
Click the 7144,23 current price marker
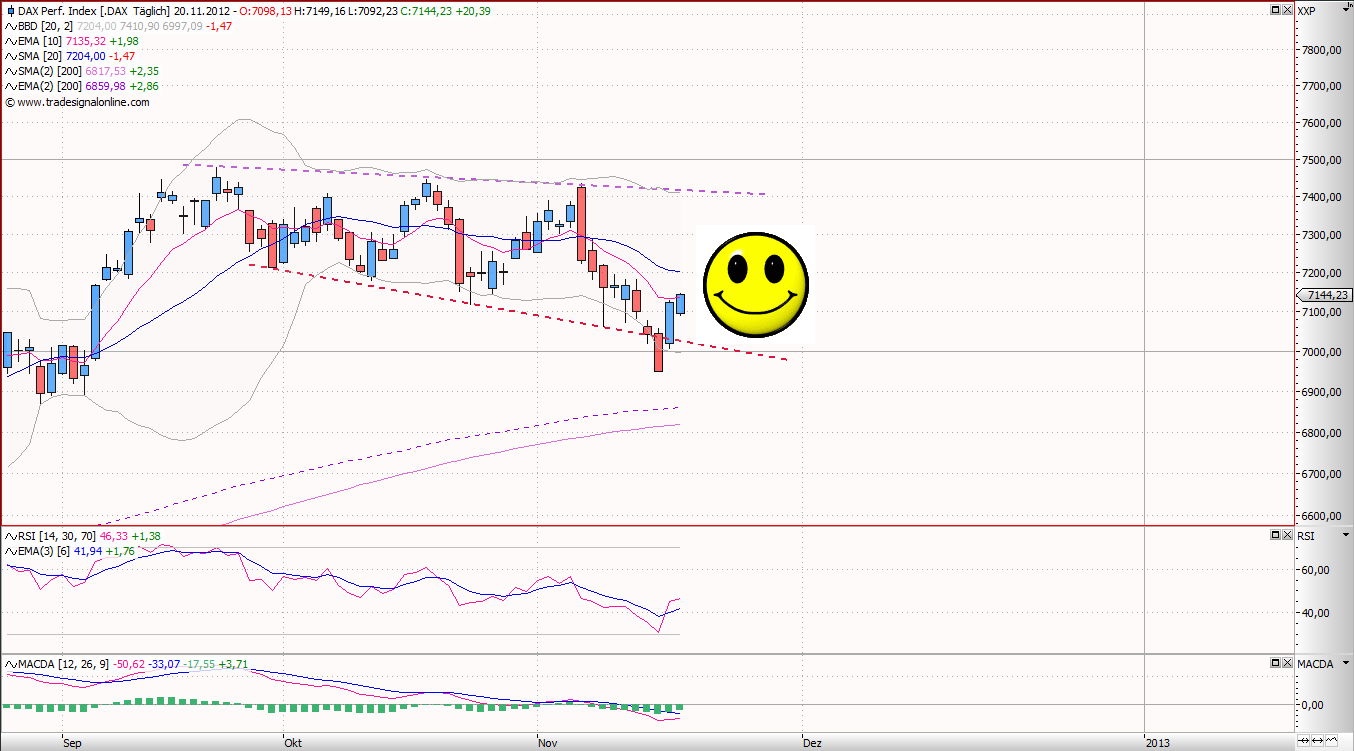[x=1324, y=295]
